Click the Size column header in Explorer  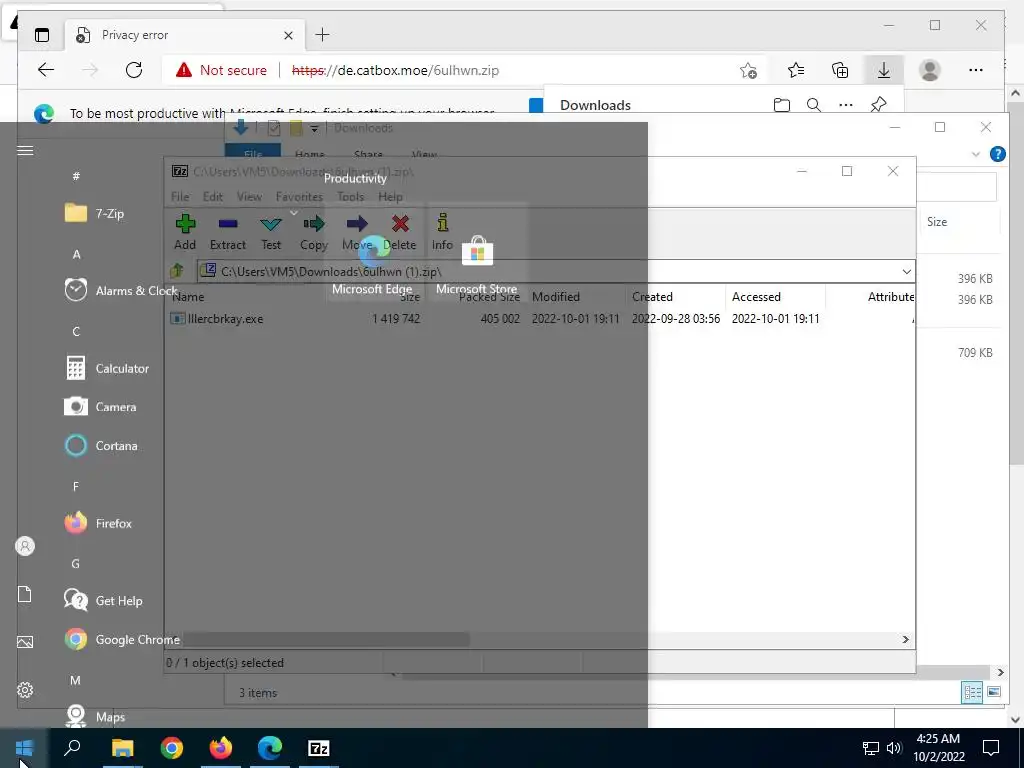click(936, 221)
